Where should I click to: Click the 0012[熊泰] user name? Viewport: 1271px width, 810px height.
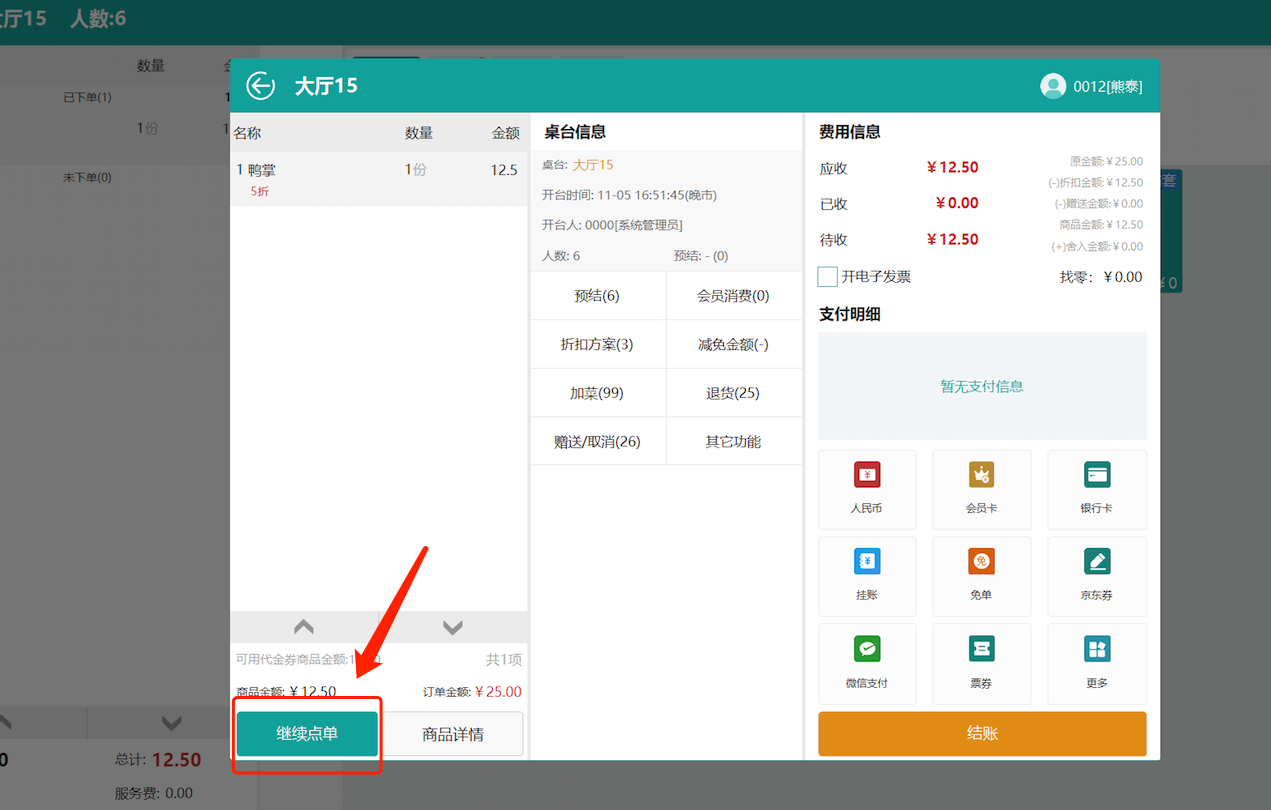1108,87
